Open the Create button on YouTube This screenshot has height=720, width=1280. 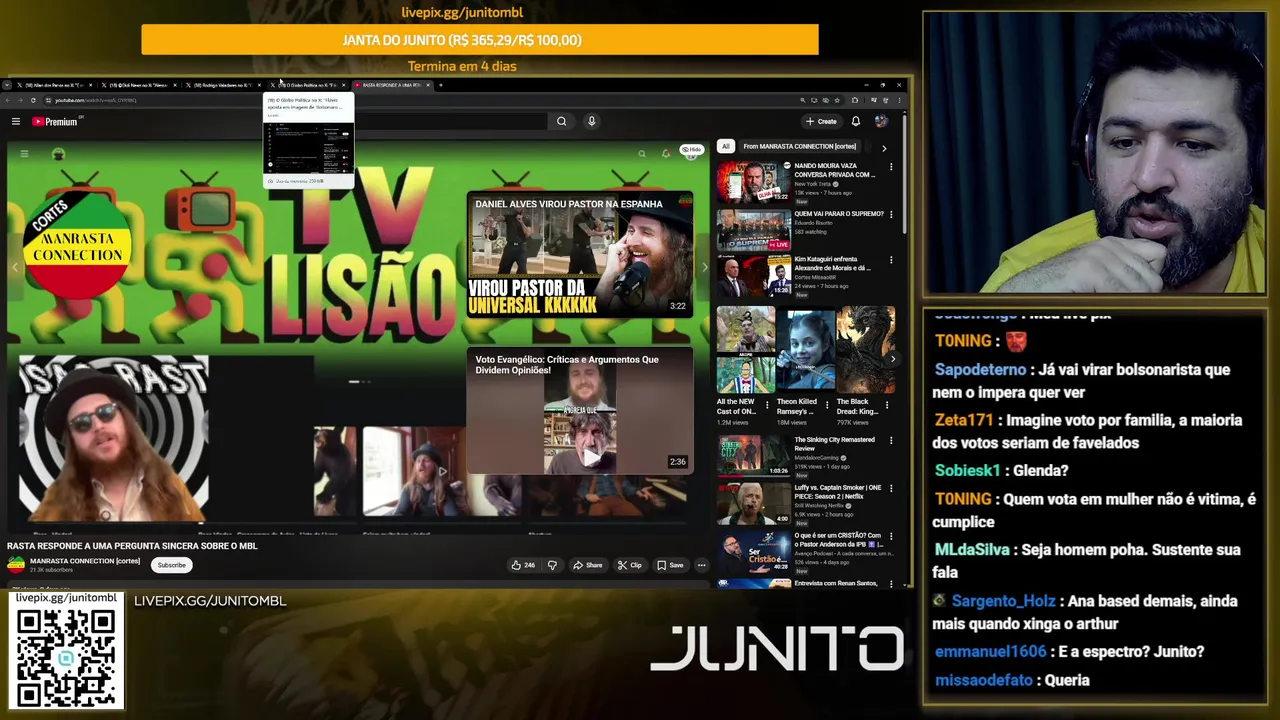[x=821, y=121]
